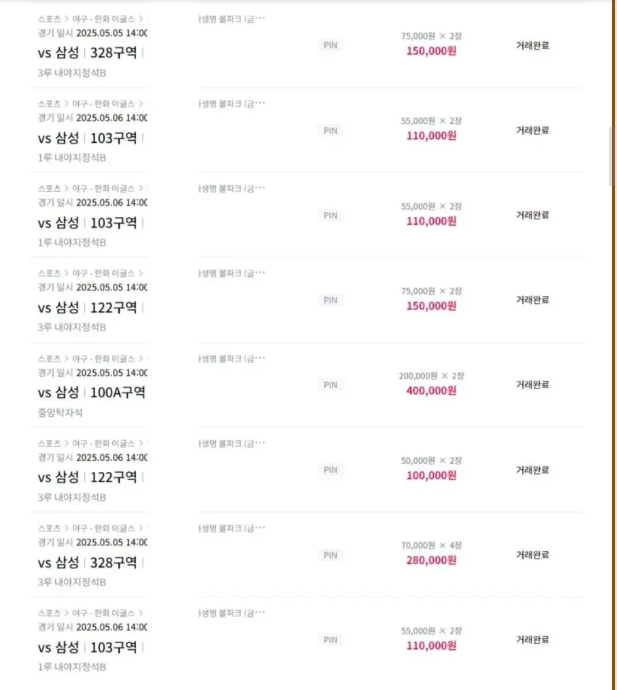Image resolution: width=617 pixels, height=690 pixels.
Task: Click the 중앙탁자석 seat type label
Action: pyautogui.click(x=60, y=412)
